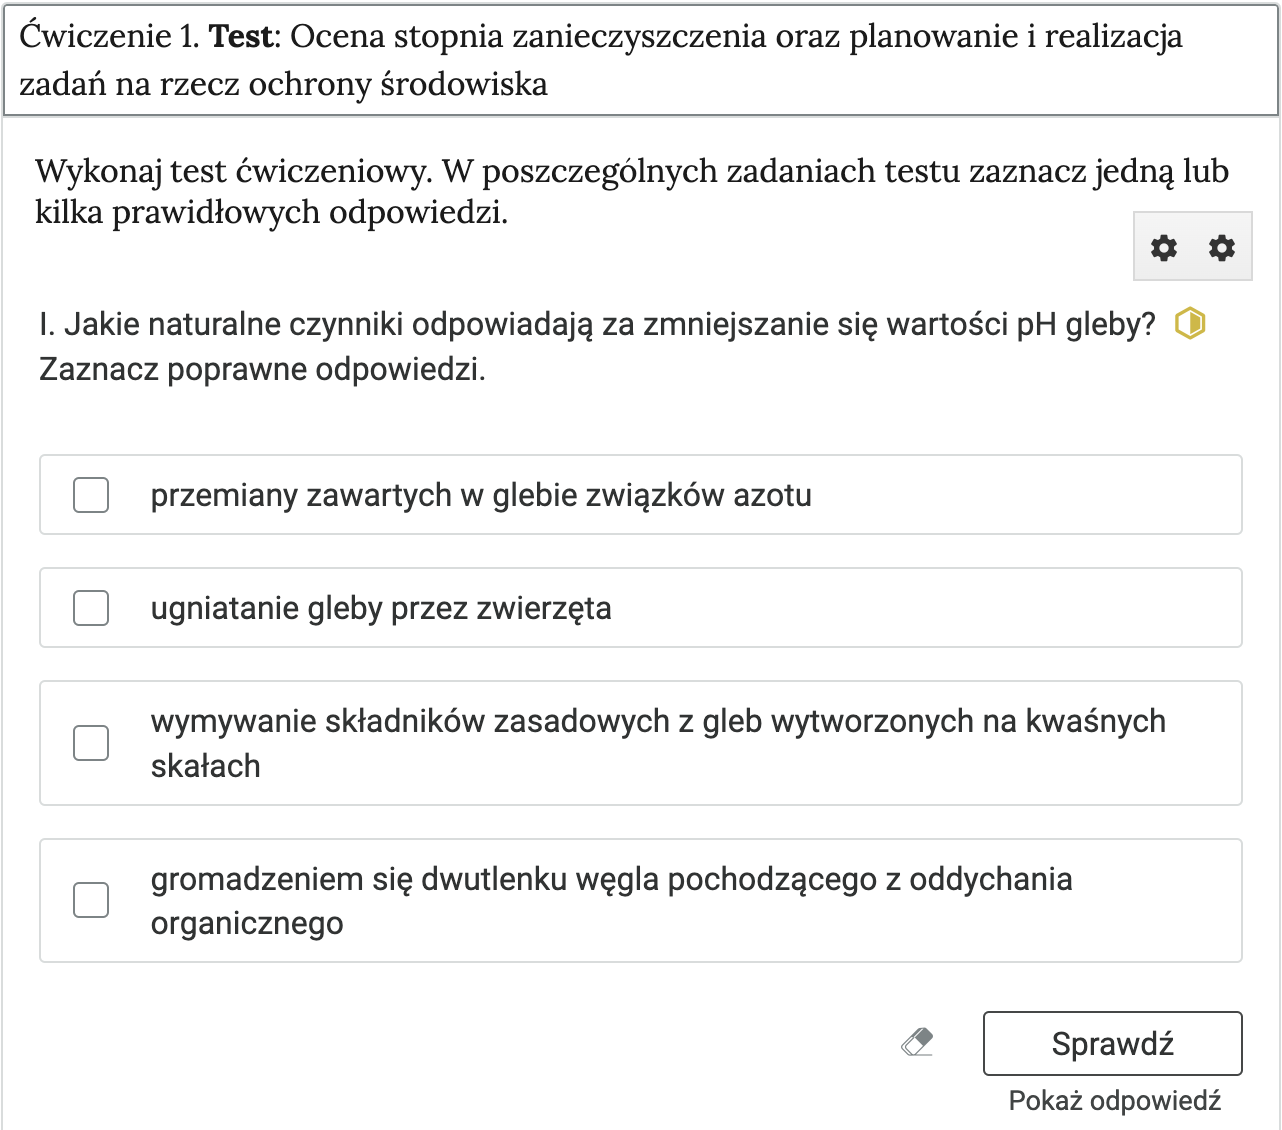Click inside the settings gear toolbar panel

click(1191, 247)
